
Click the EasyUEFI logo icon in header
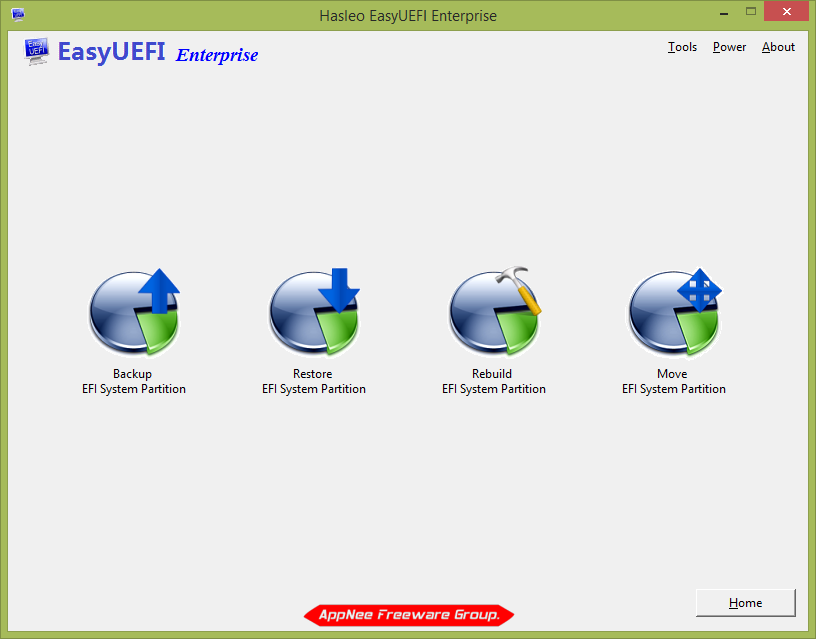pos(36,51)
